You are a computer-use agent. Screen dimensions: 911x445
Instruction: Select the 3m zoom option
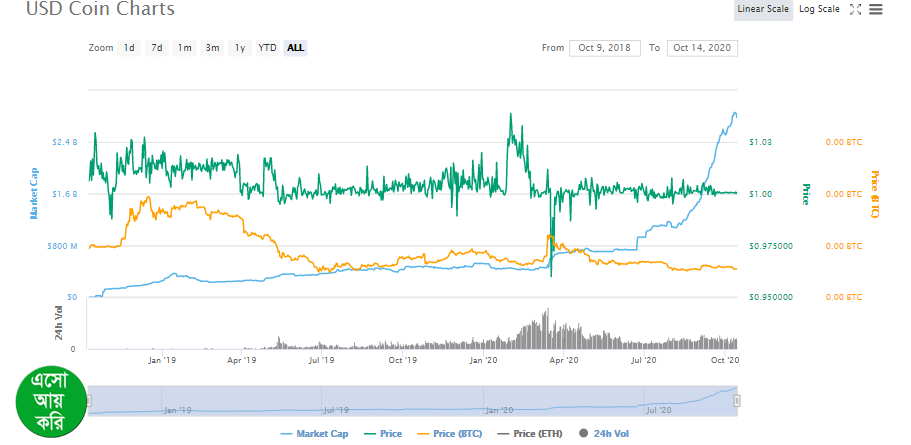[212, 48]
